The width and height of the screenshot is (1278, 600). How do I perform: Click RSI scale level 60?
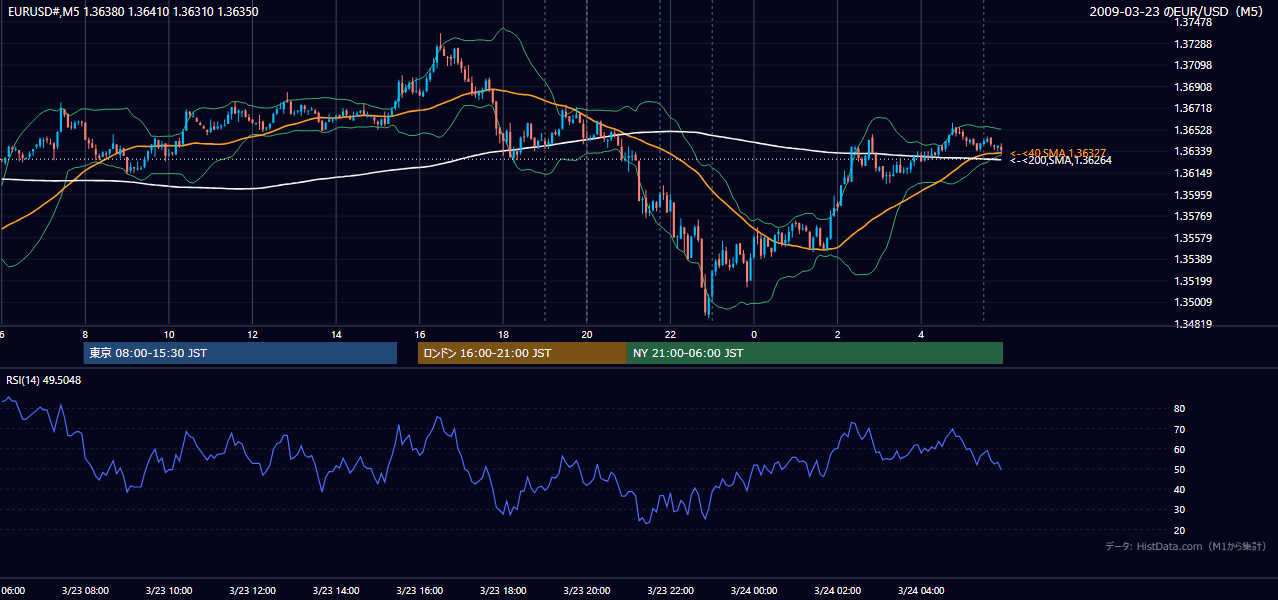[x=1180, y=449]
